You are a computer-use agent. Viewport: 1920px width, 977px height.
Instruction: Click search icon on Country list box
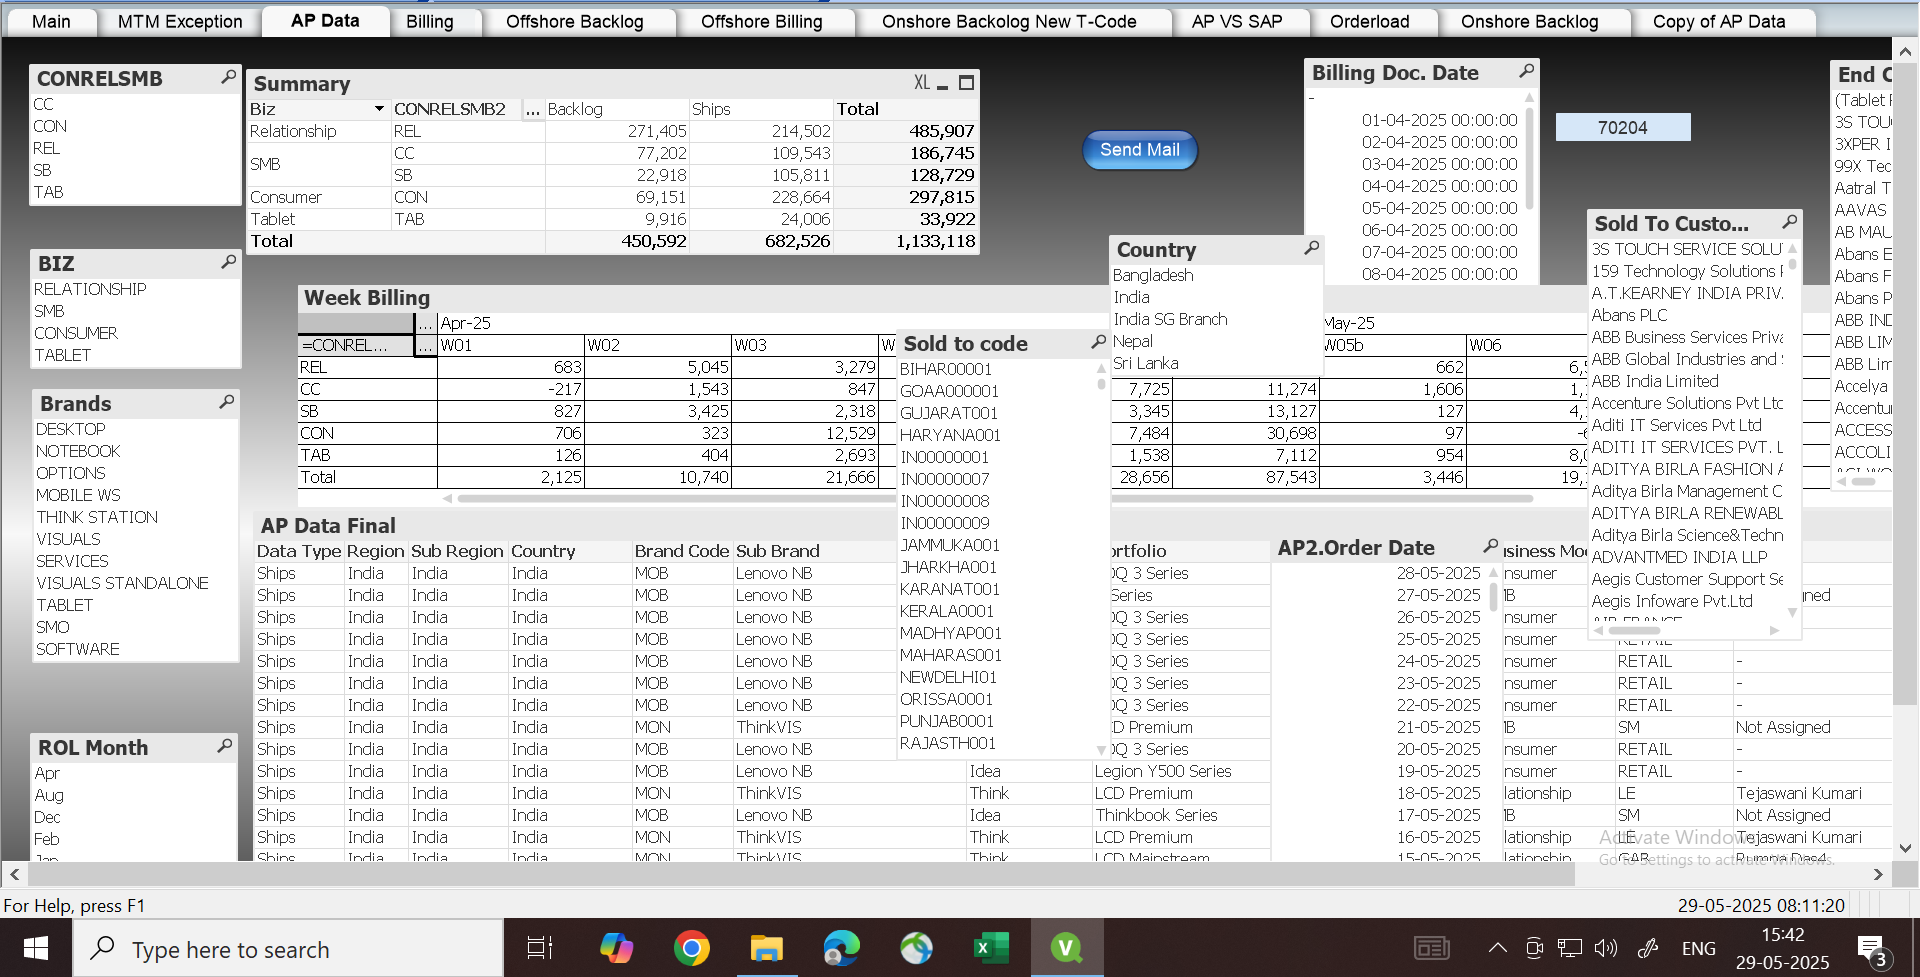point(1311,248)
